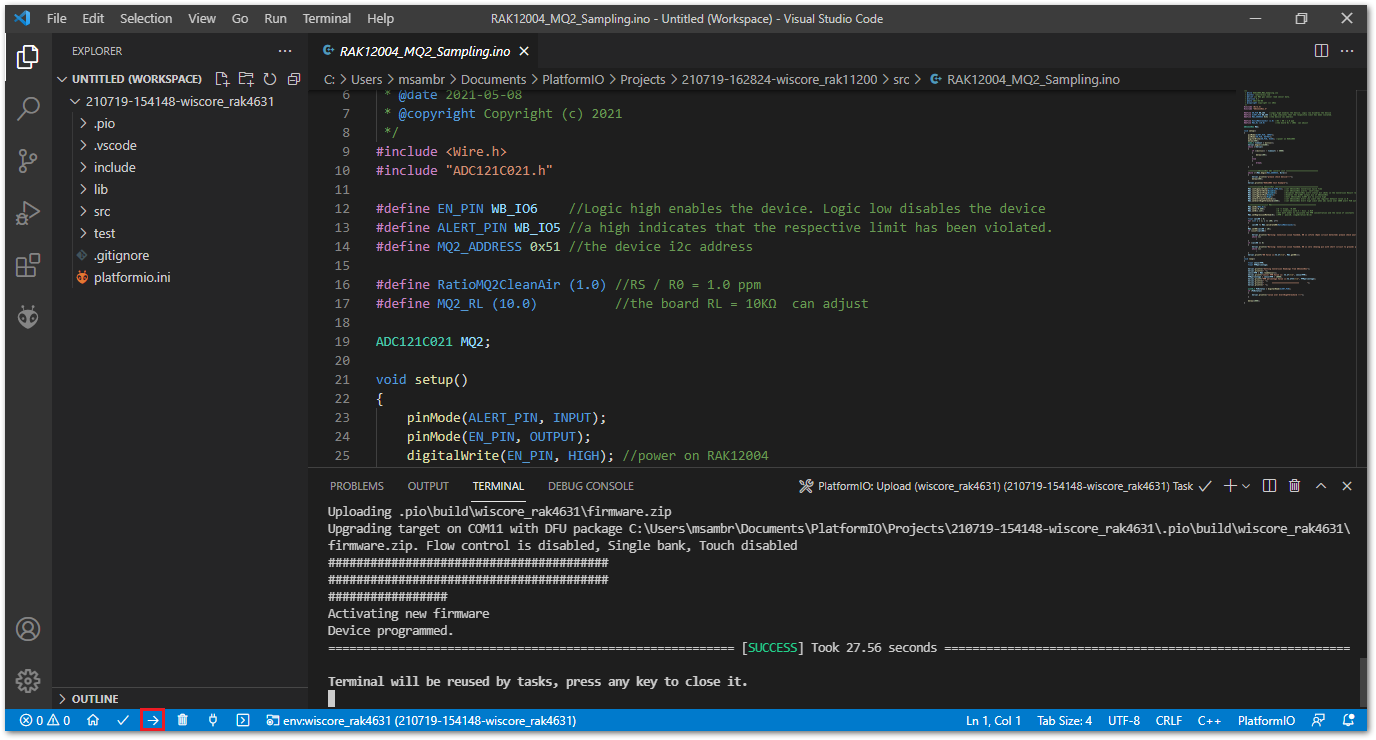
Task: Click the terminal vertical scrollbar
Action: tap(1364, 682)
